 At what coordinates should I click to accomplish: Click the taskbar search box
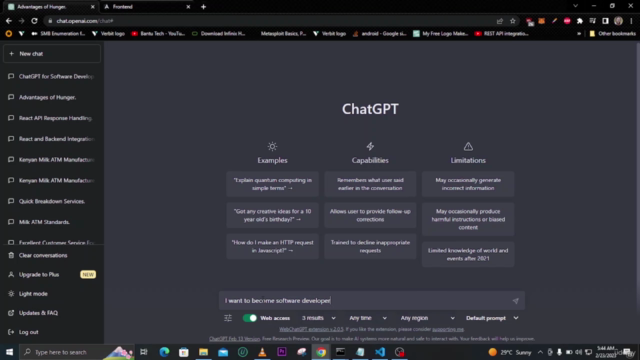point(78,352)
